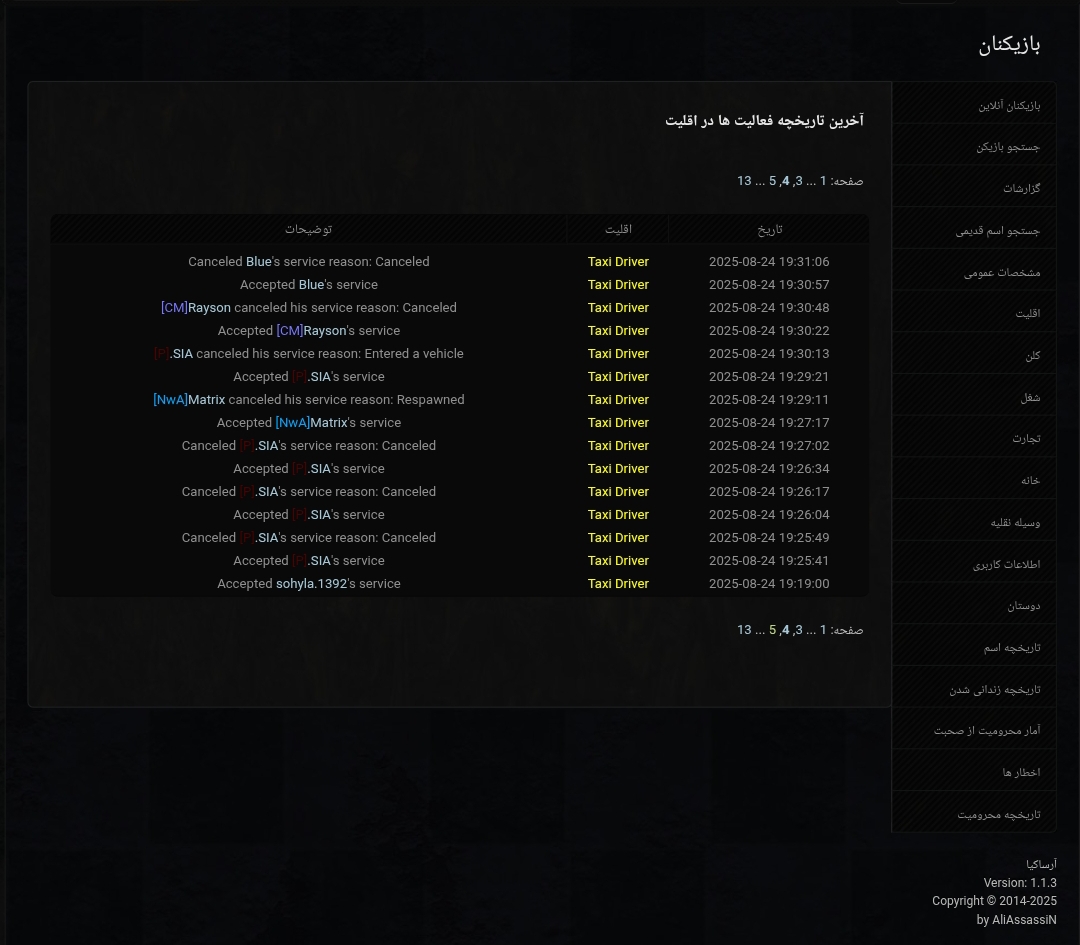This screenshot has height=945, width=1080.
Task: Go to گزارشات in the sidebar
Action: [x=974, y=187]
